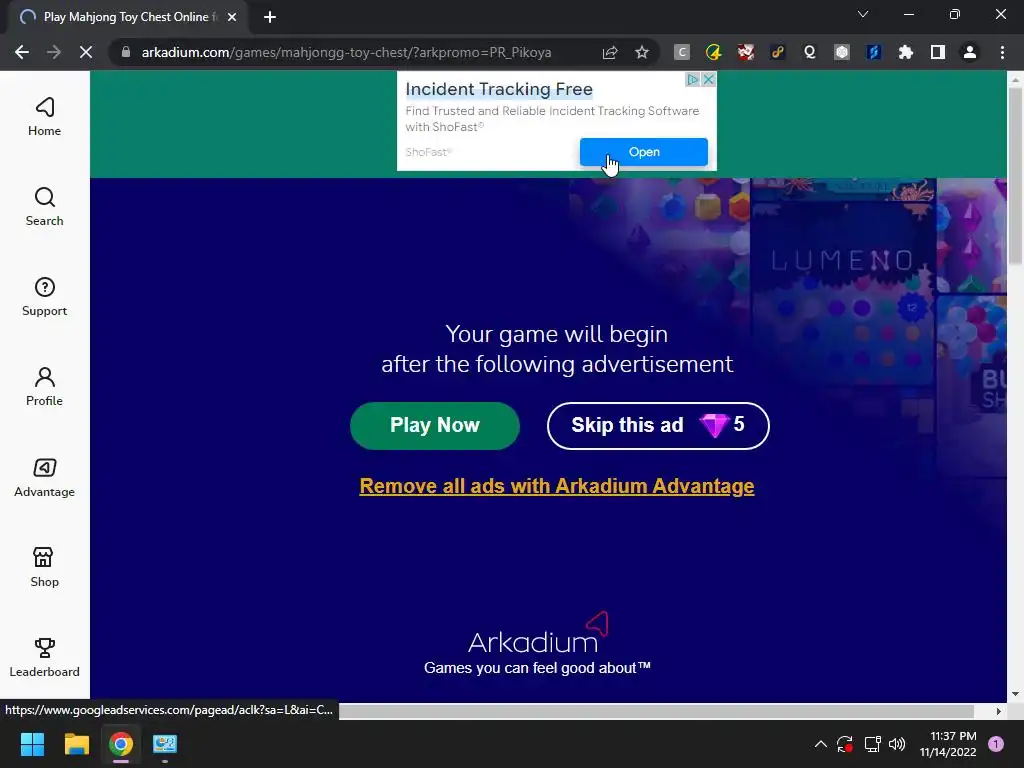Open File Explorer from taskbar

76,744
